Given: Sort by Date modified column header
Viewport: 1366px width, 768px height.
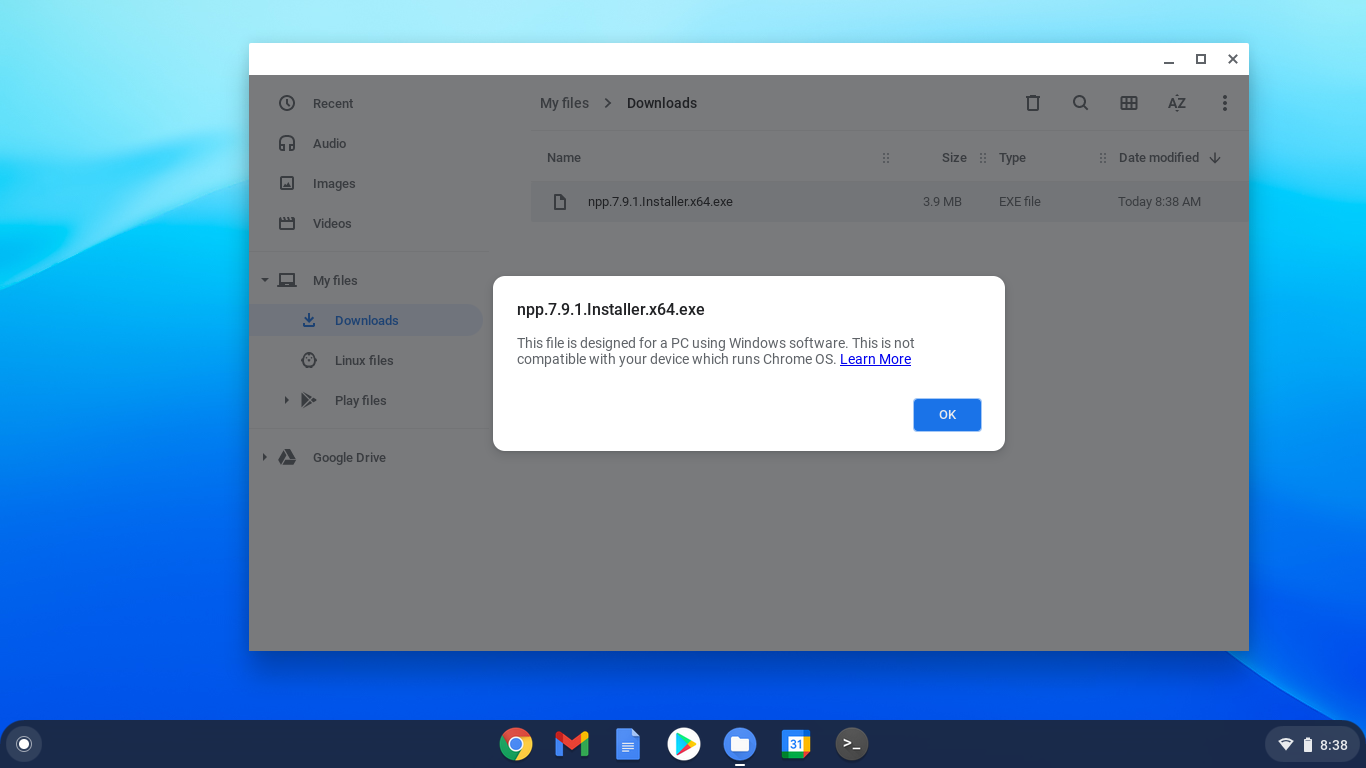Looking at the screenshot, I should point(1159,158).
